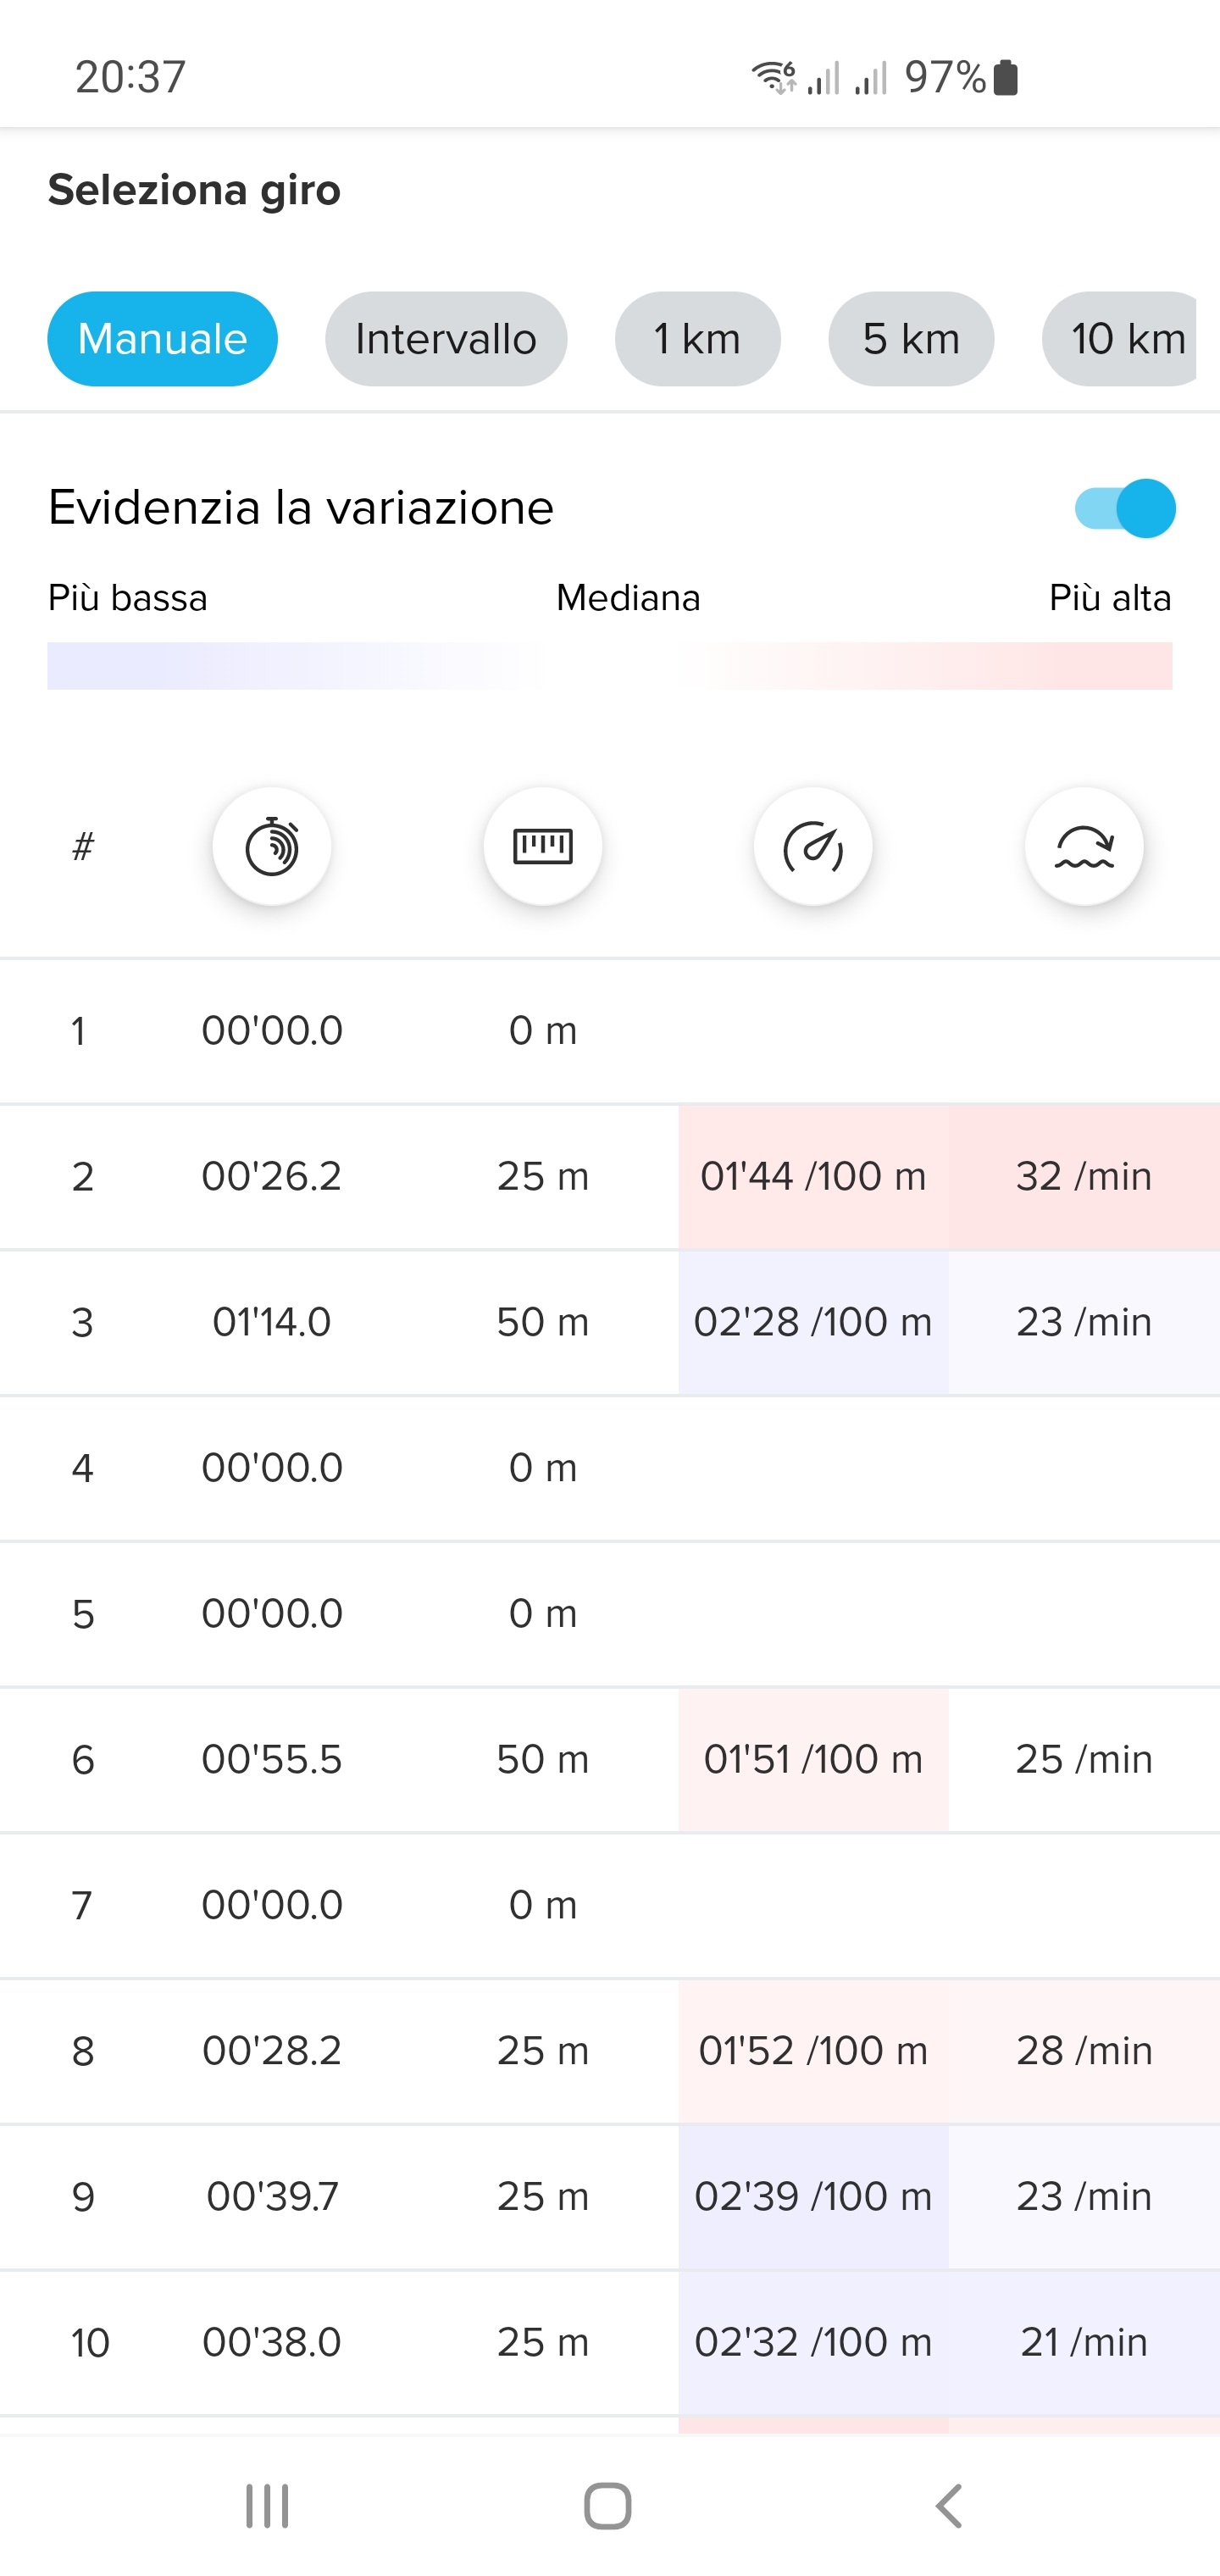This screenshot has height=2576, width=1220.
Task: Tap the 28 /min stroke rate cell
Action: (x=1084, y=2051)
